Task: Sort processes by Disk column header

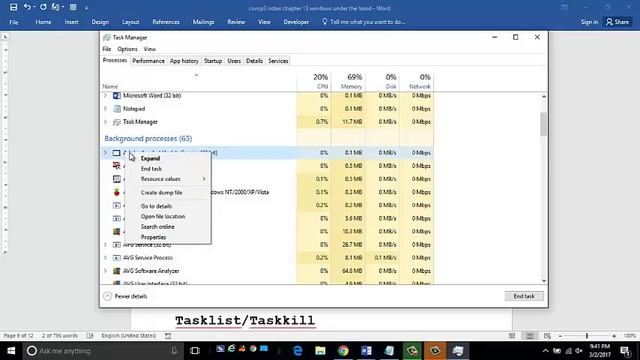Action: tap(382, 81)
